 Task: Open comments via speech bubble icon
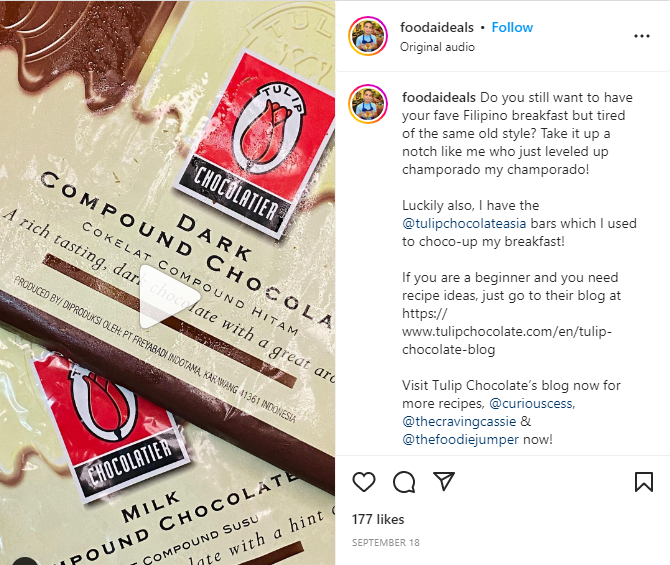pos(404,482)
